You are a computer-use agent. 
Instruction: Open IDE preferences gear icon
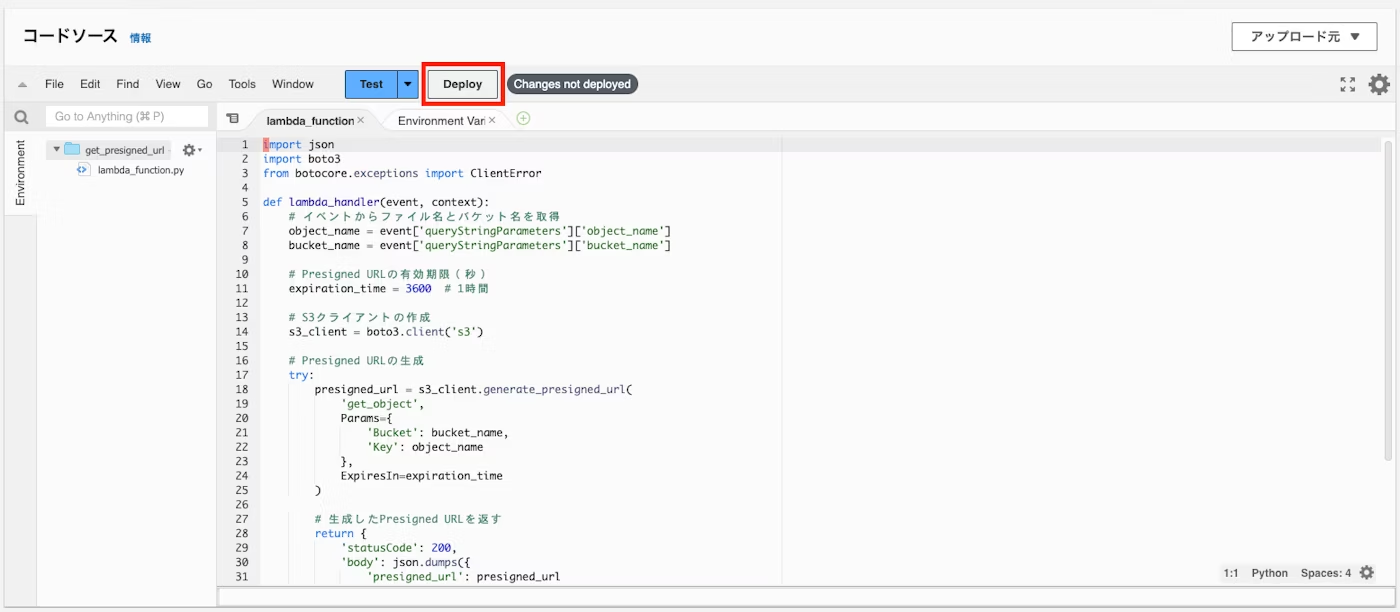[x=1379, y=85]
